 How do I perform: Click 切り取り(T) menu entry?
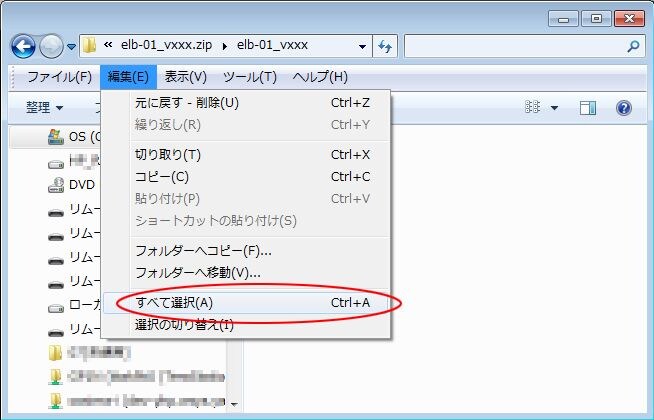(x=167, y=155)
